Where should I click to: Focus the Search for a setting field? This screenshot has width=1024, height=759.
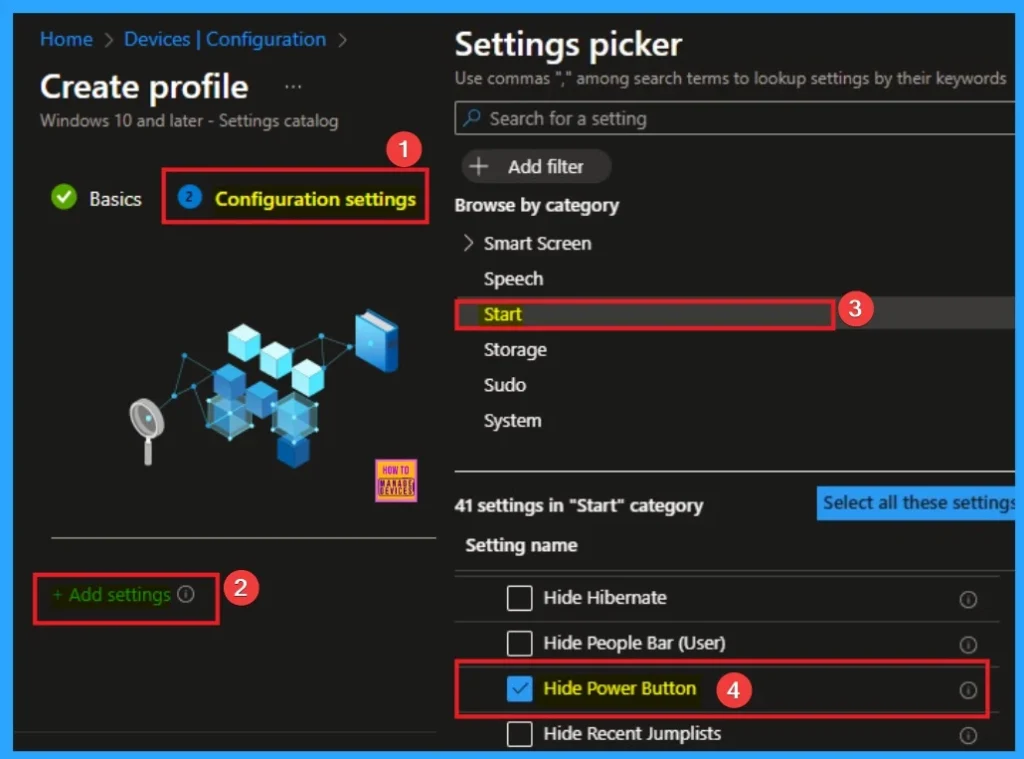point(735,118)
